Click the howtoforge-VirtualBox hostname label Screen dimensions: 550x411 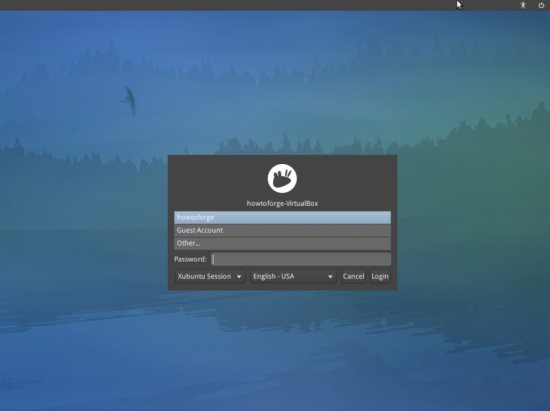click(x=282, y=203)
